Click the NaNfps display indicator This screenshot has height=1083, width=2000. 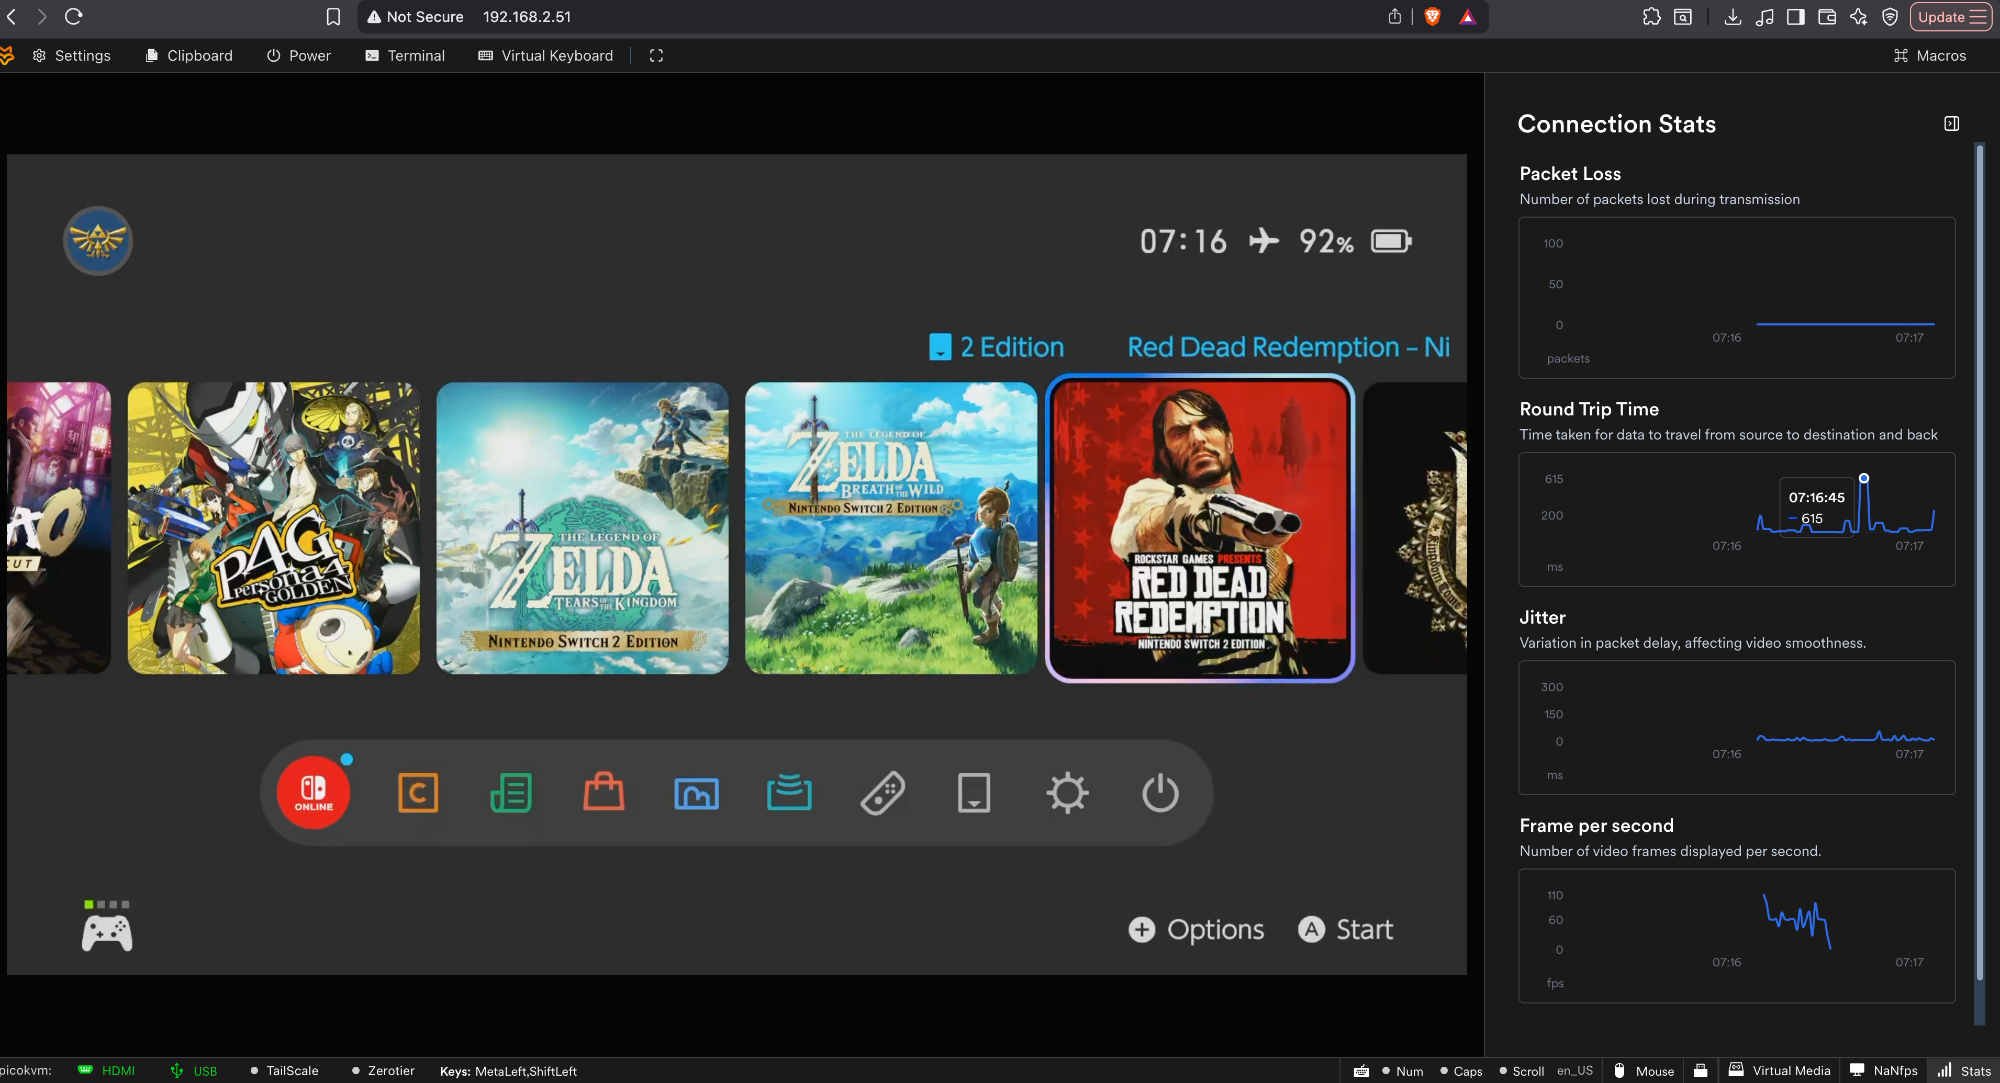[1884, 1070]
